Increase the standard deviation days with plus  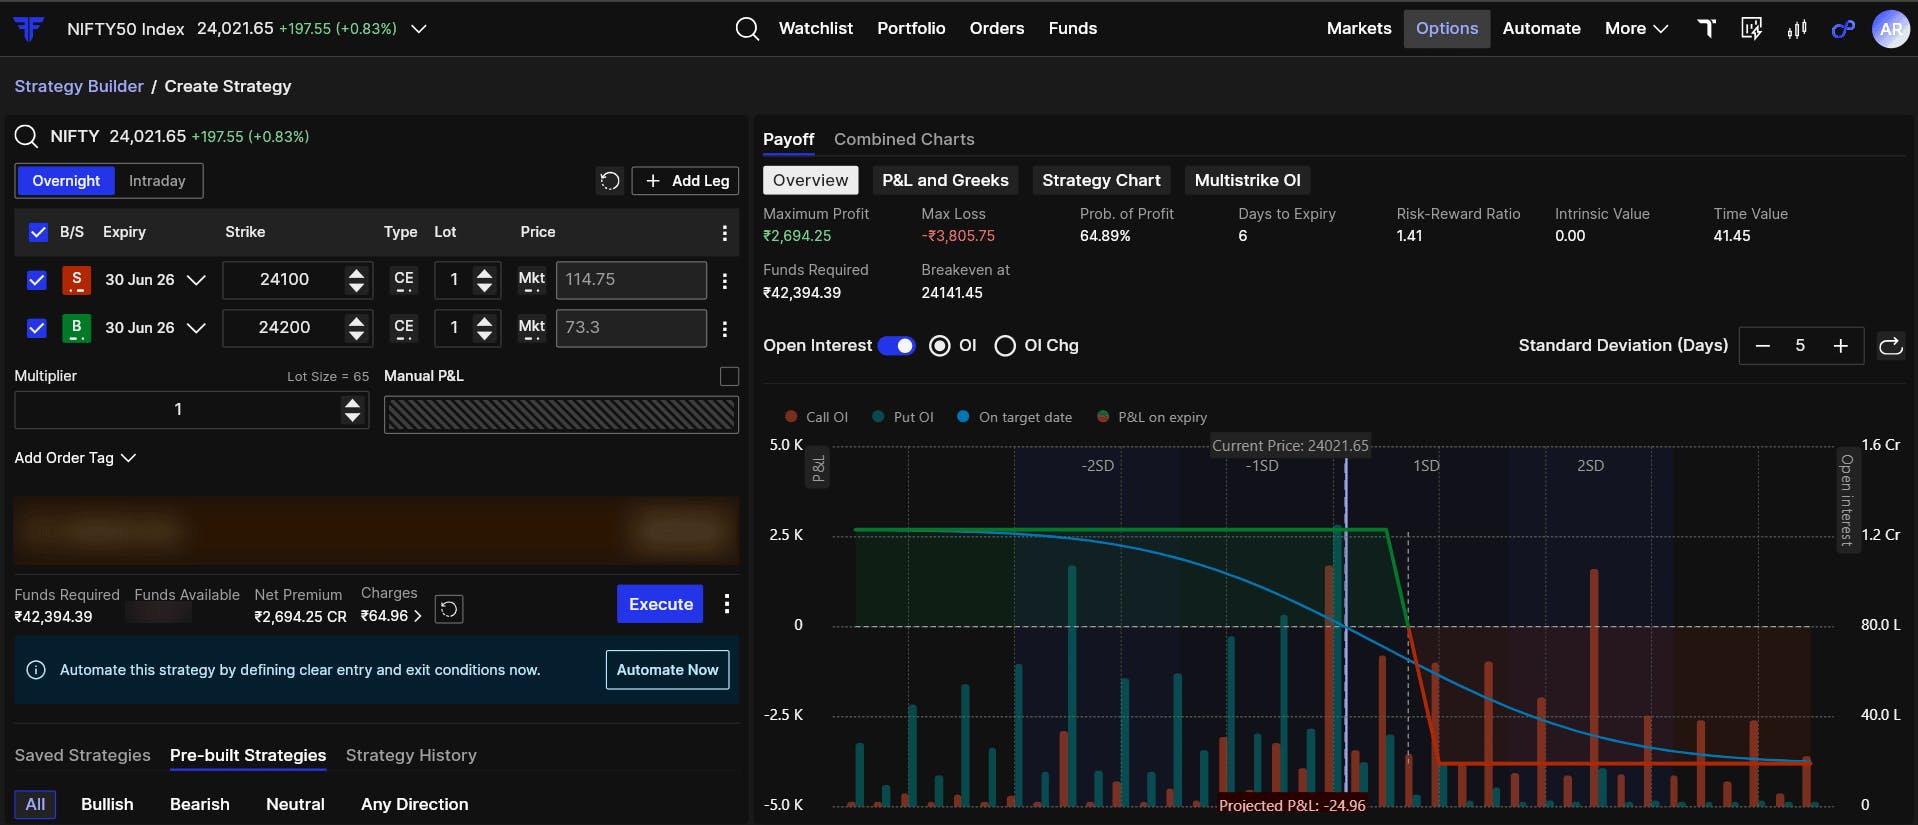pyautogui.click(x=1840, y=346)
